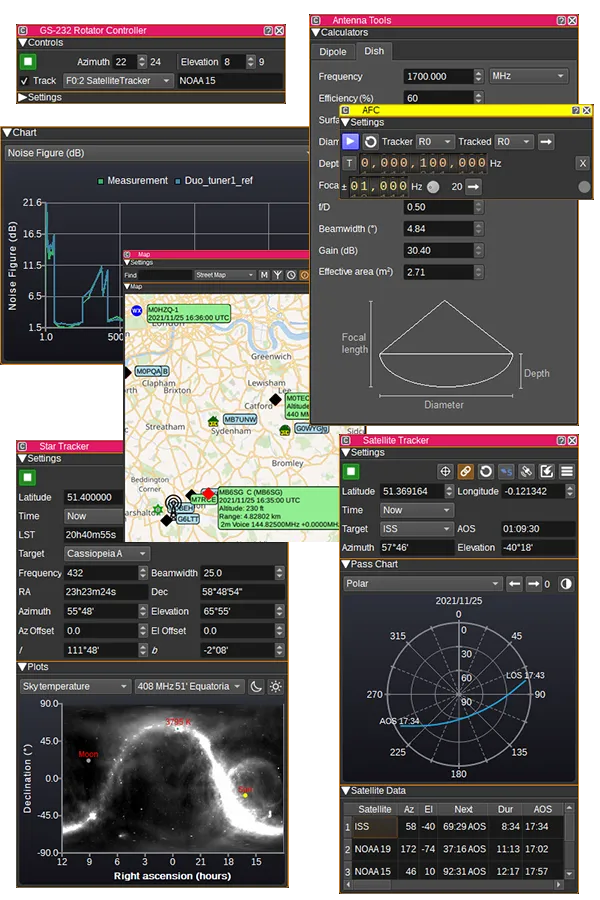The image size is (600, 900).
Task: Open the Street Map type dropdown
Action: [x=224, y=276]
